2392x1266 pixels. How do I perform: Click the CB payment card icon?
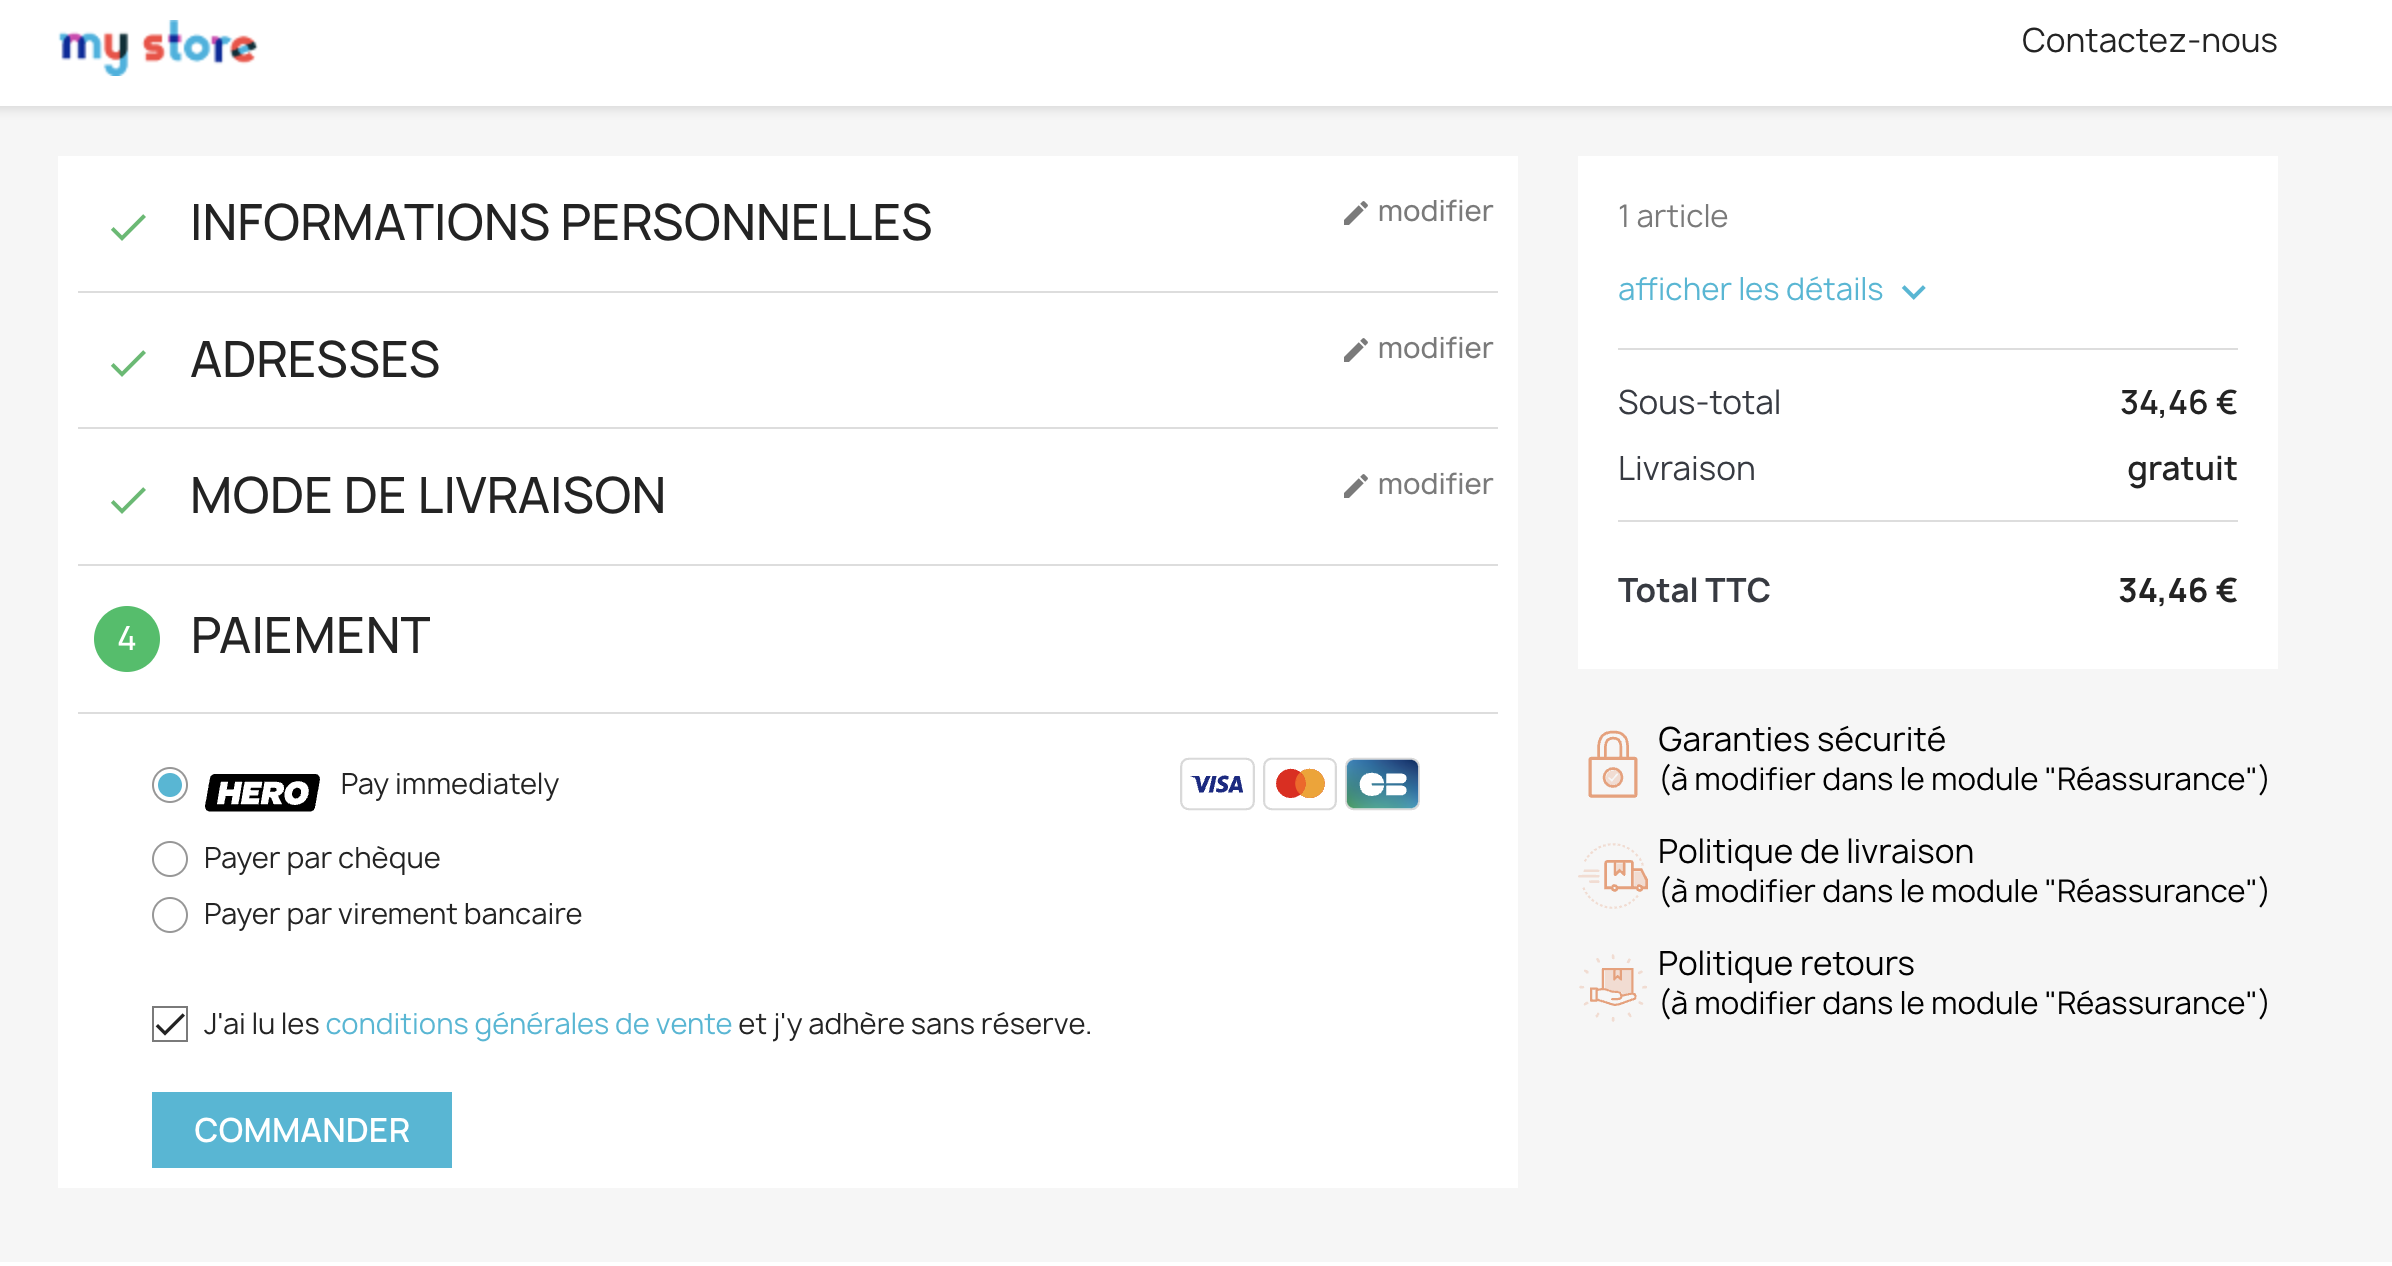pos(1382,784)
